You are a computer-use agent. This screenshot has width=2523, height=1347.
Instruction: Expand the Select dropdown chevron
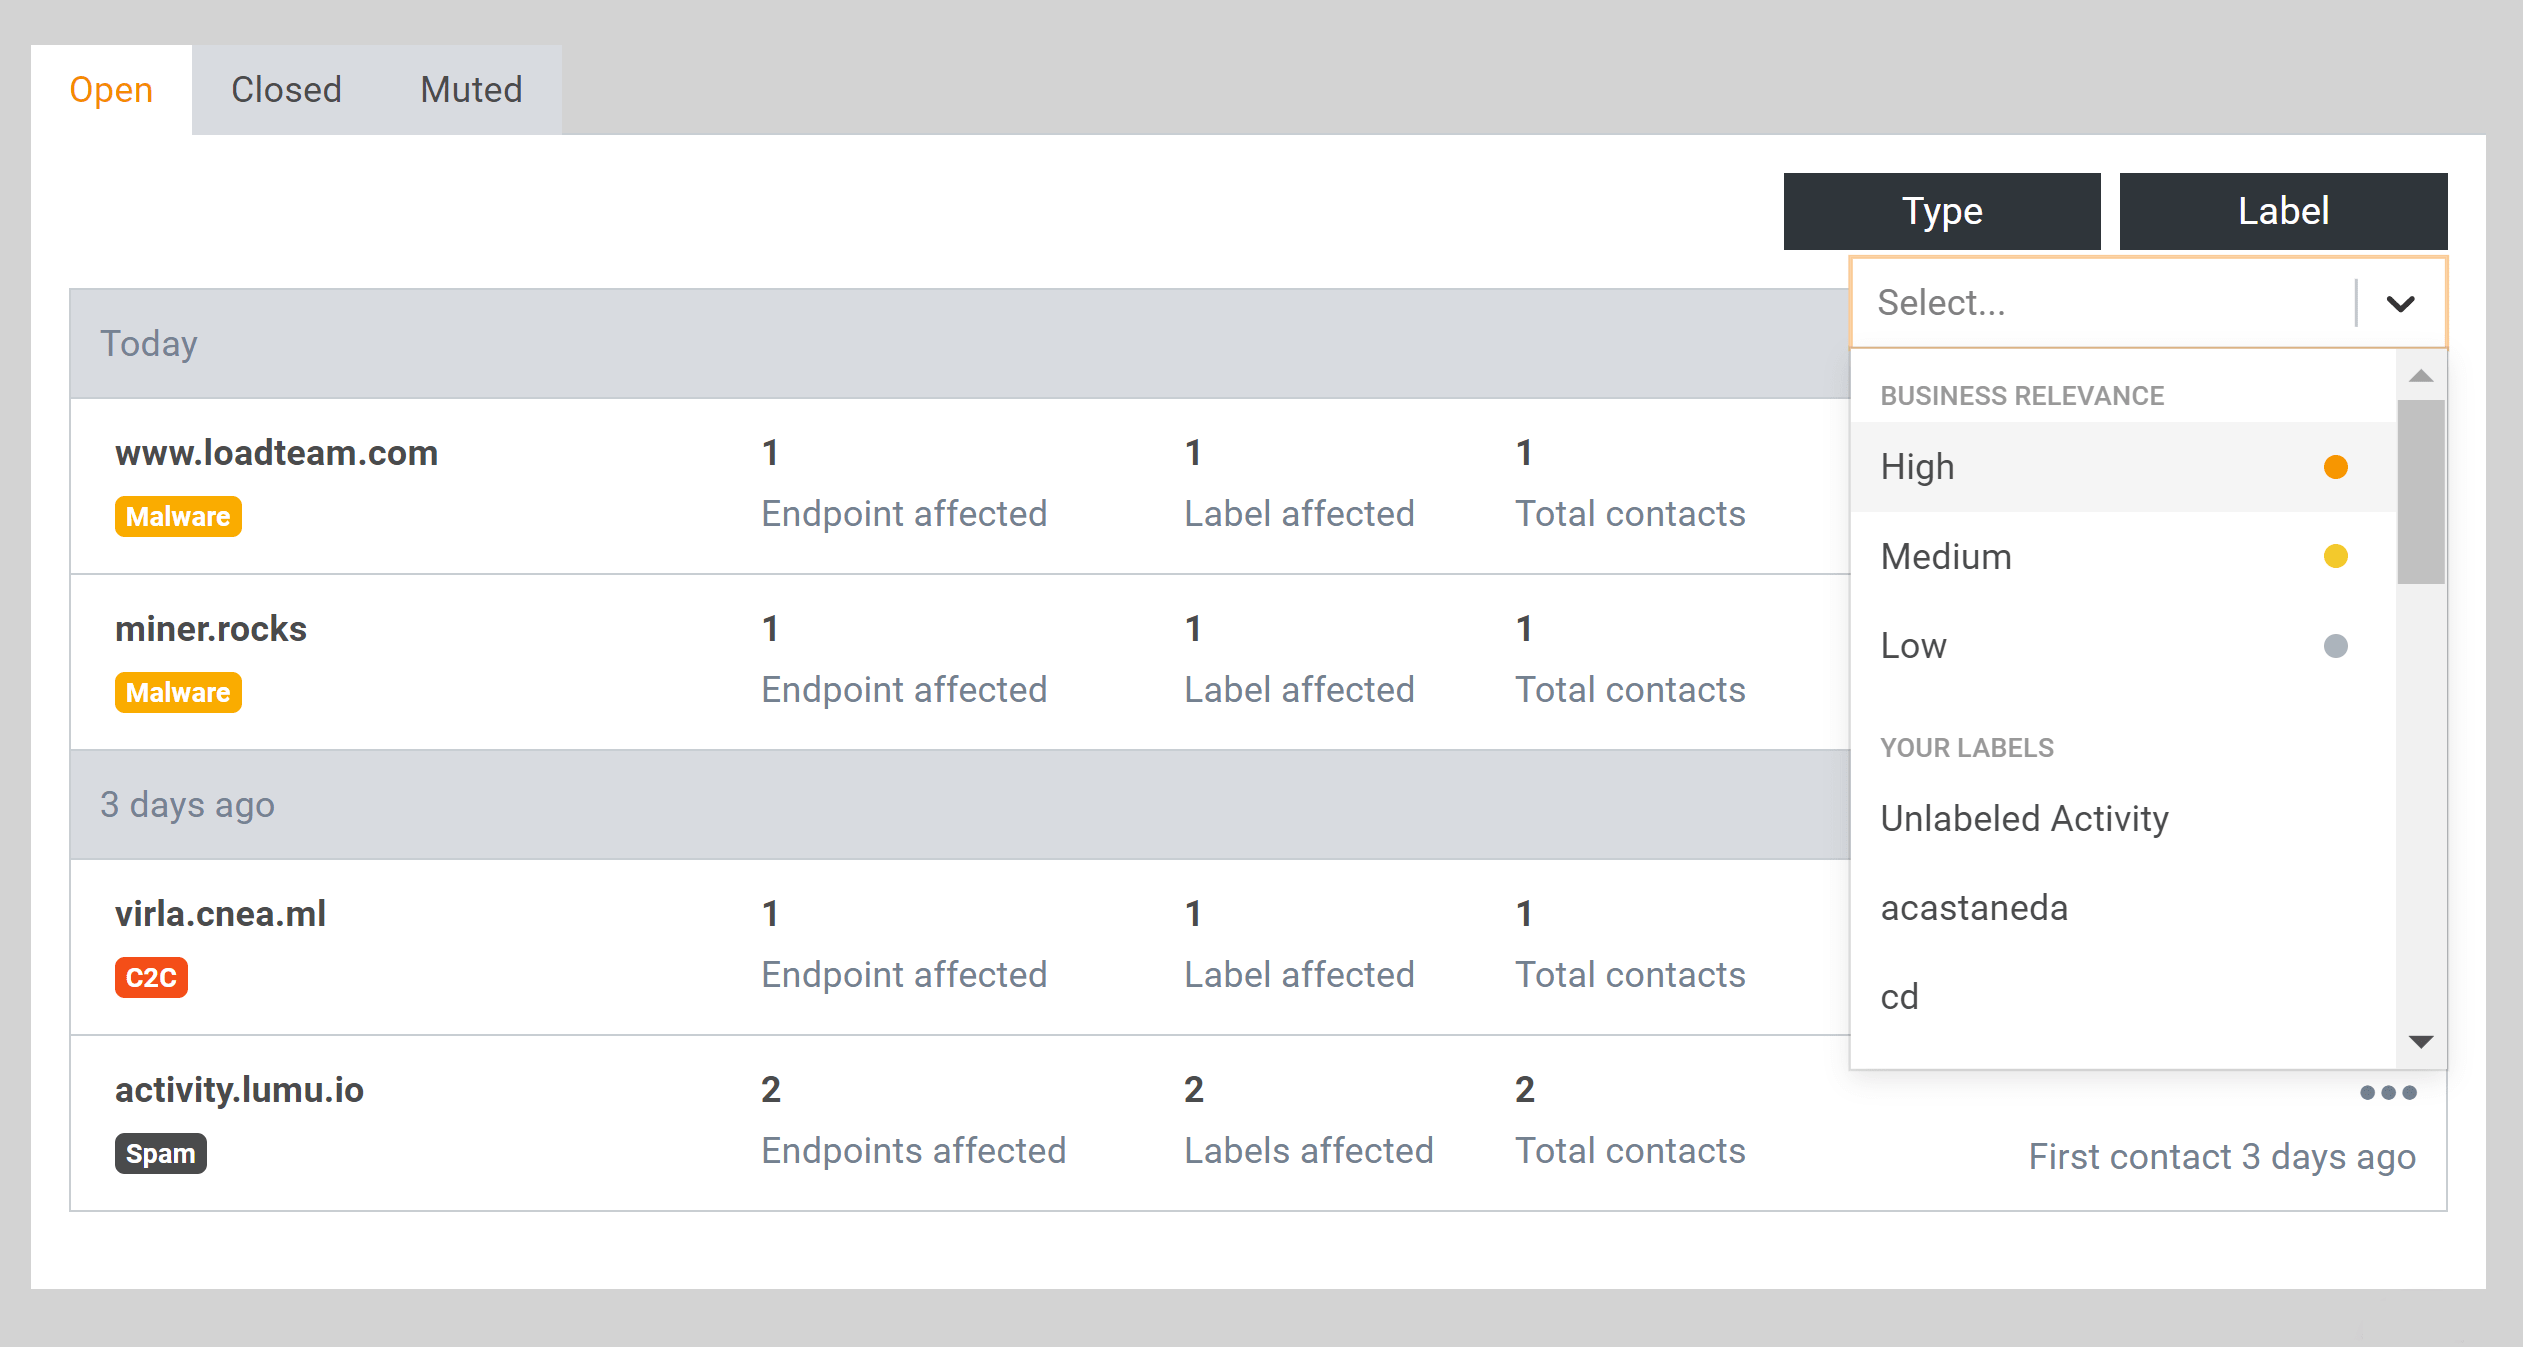coord(2400,303)
